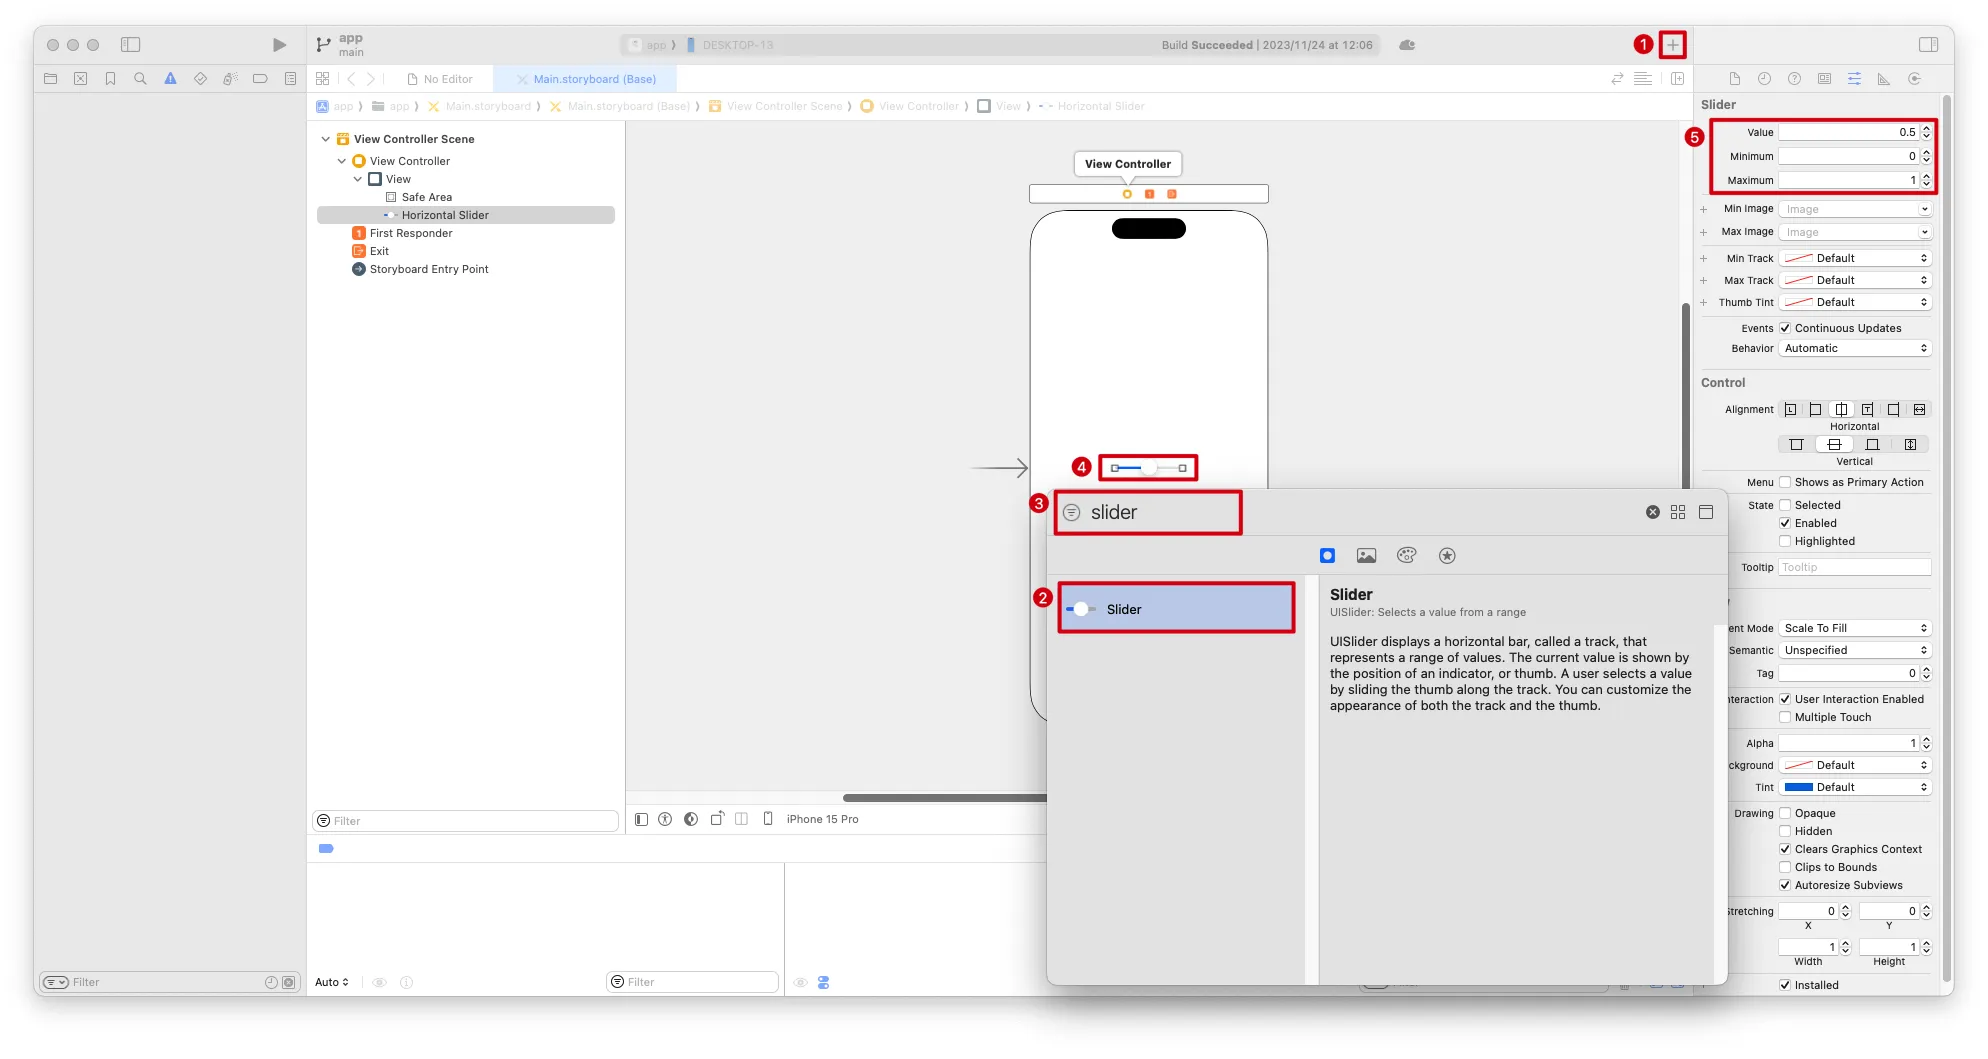The width and height of the screenshot is (1988, 1059).
Task: Collapse the View Controller Scene tree
Action: pyautogui.click(x=325, y=139)
